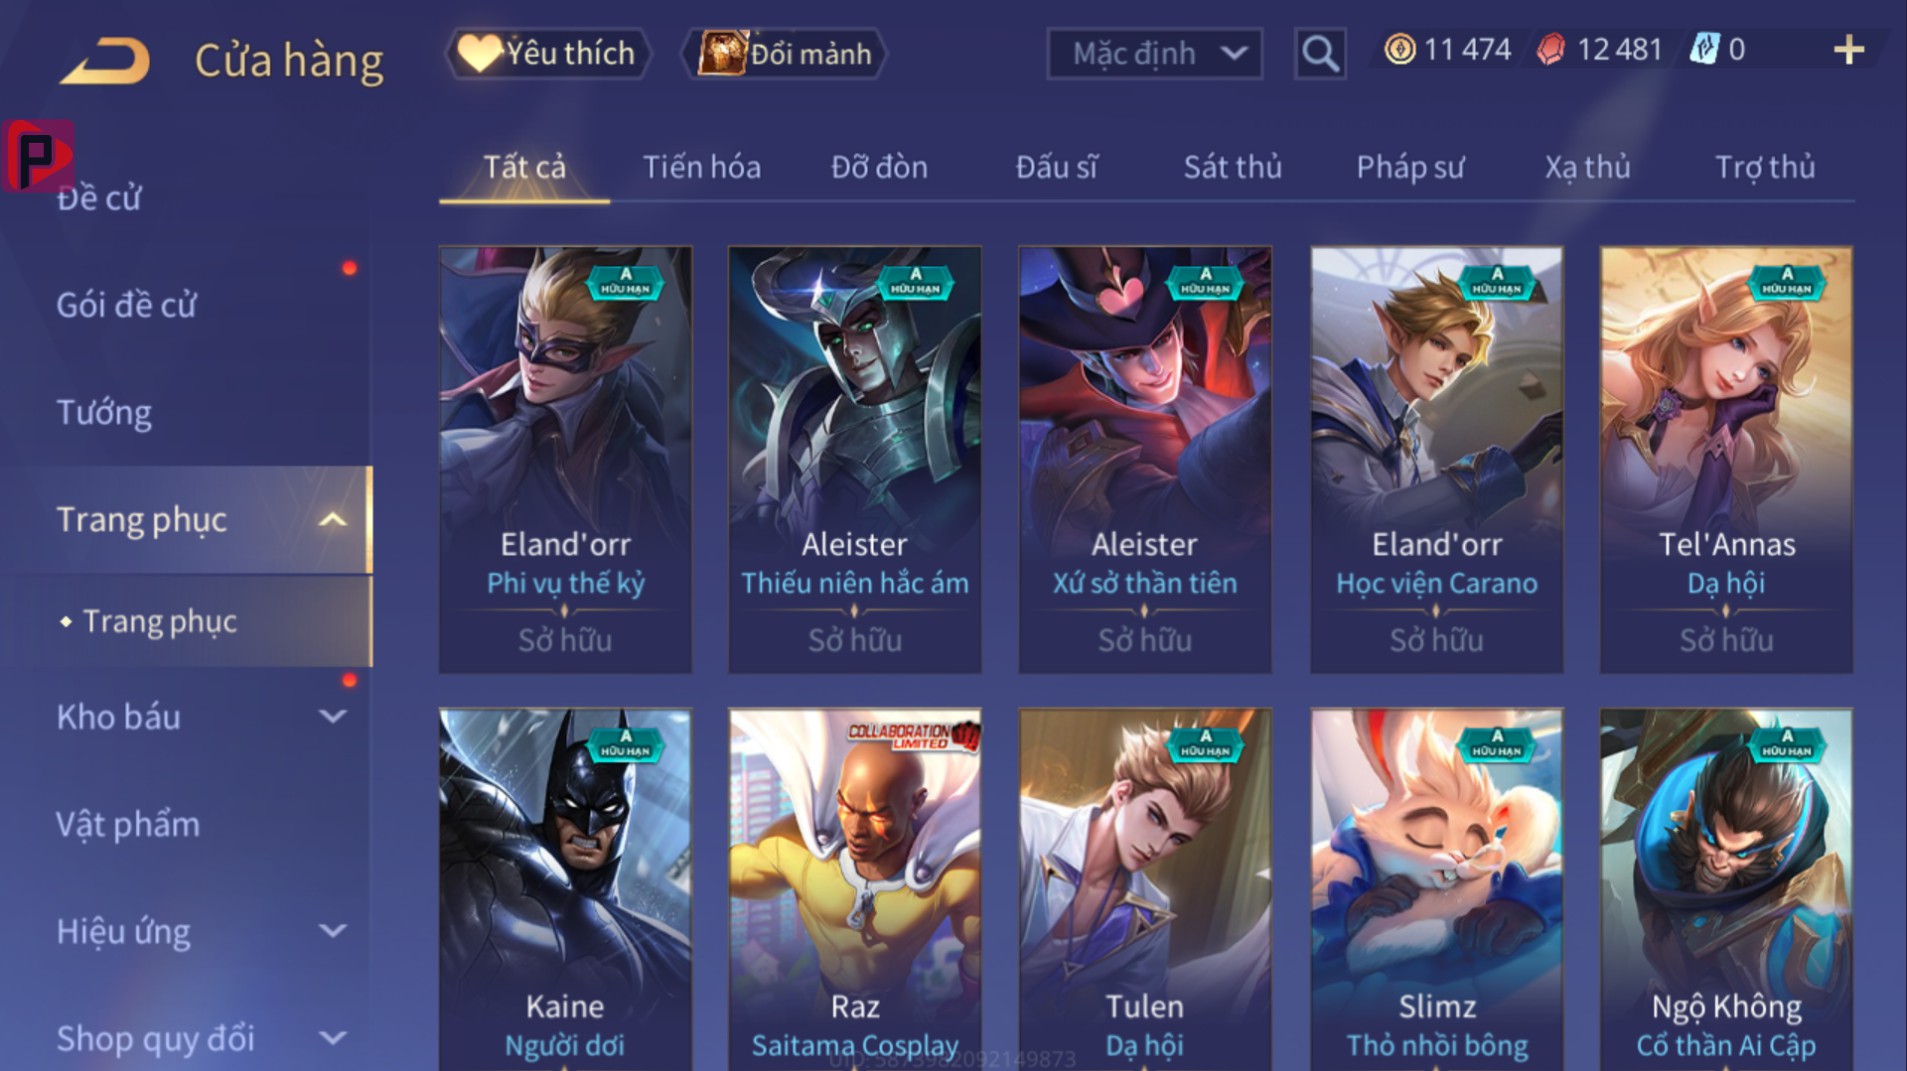Expand the Hiệu ứng sidebar section
Viewport: 1907px width, 1071px height.
coord(332,931)
